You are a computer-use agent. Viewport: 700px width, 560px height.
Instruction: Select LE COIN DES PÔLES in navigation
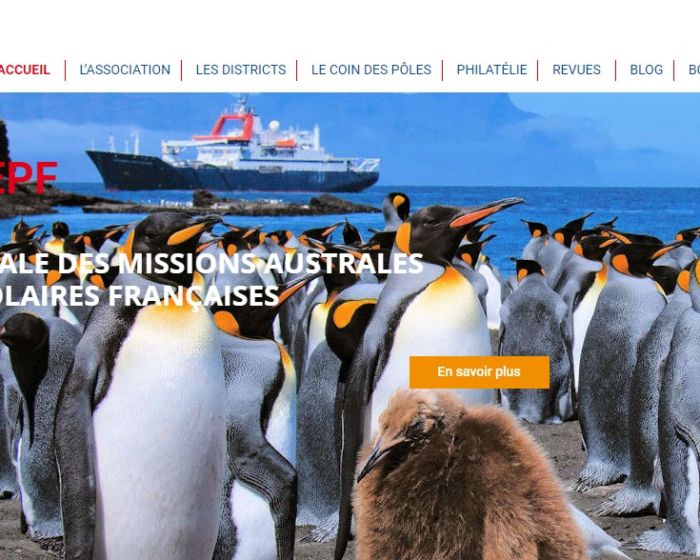pyautogui.click(x=371, y=70)
